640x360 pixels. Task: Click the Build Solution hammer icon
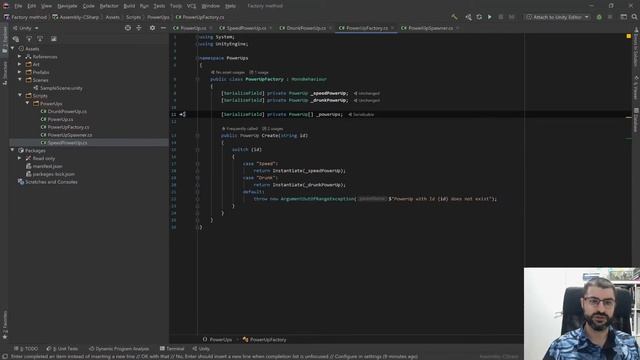click(454, 17)
